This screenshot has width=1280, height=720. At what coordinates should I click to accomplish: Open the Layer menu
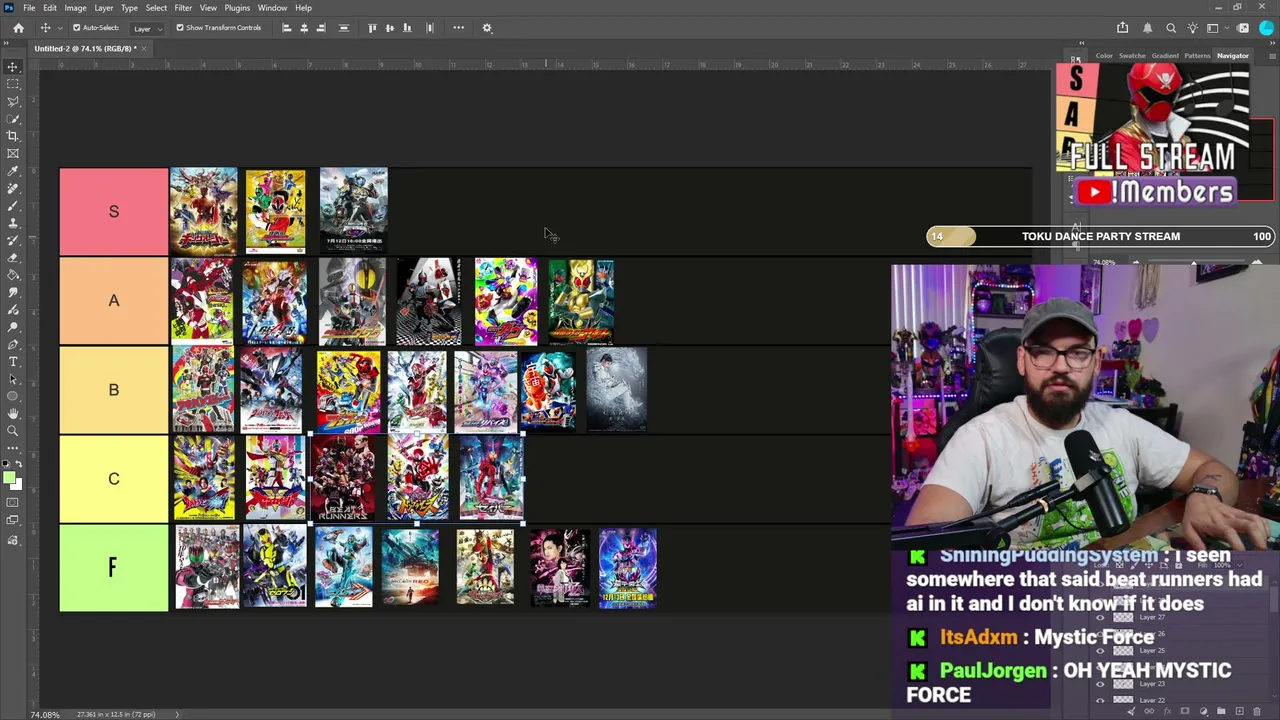point(104,8)
